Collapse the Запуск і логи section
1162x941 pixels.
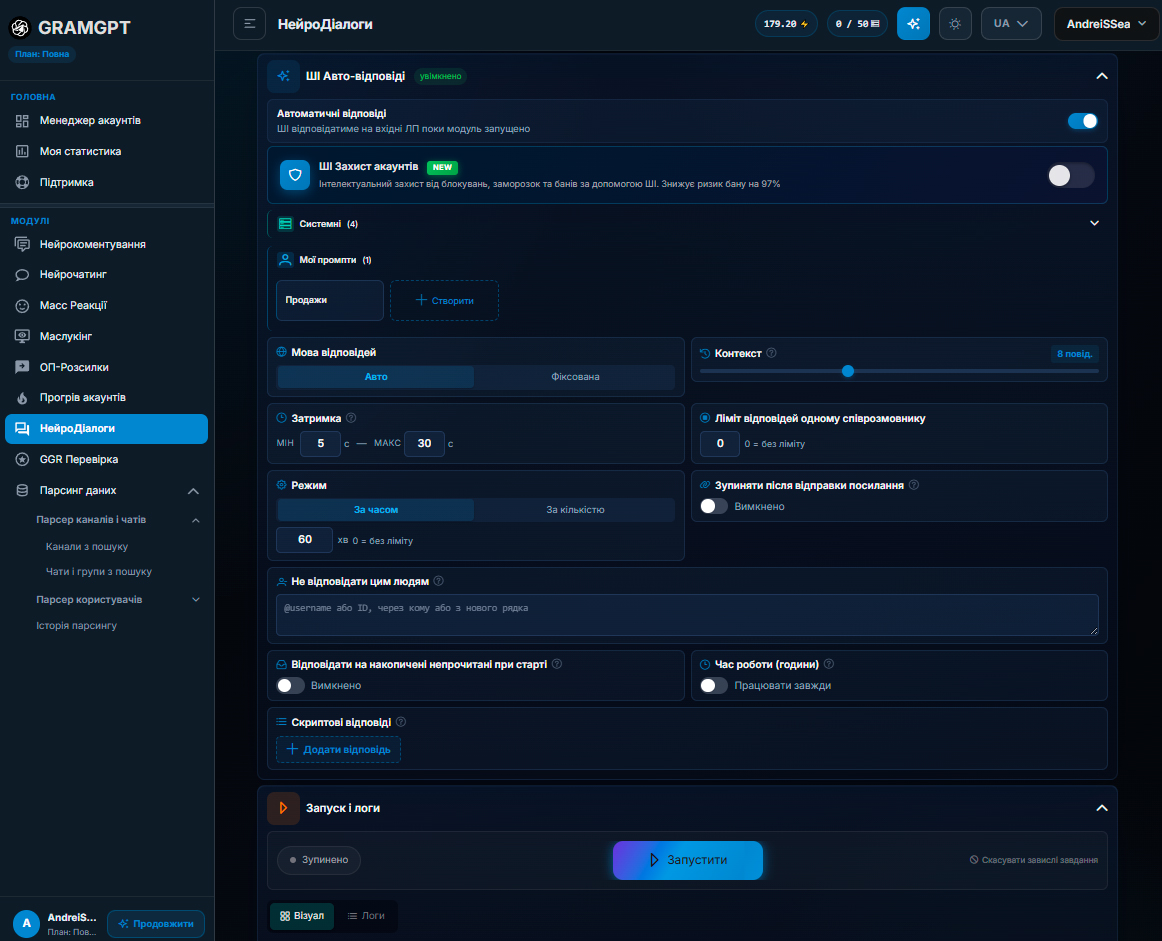click(1101, 808)
